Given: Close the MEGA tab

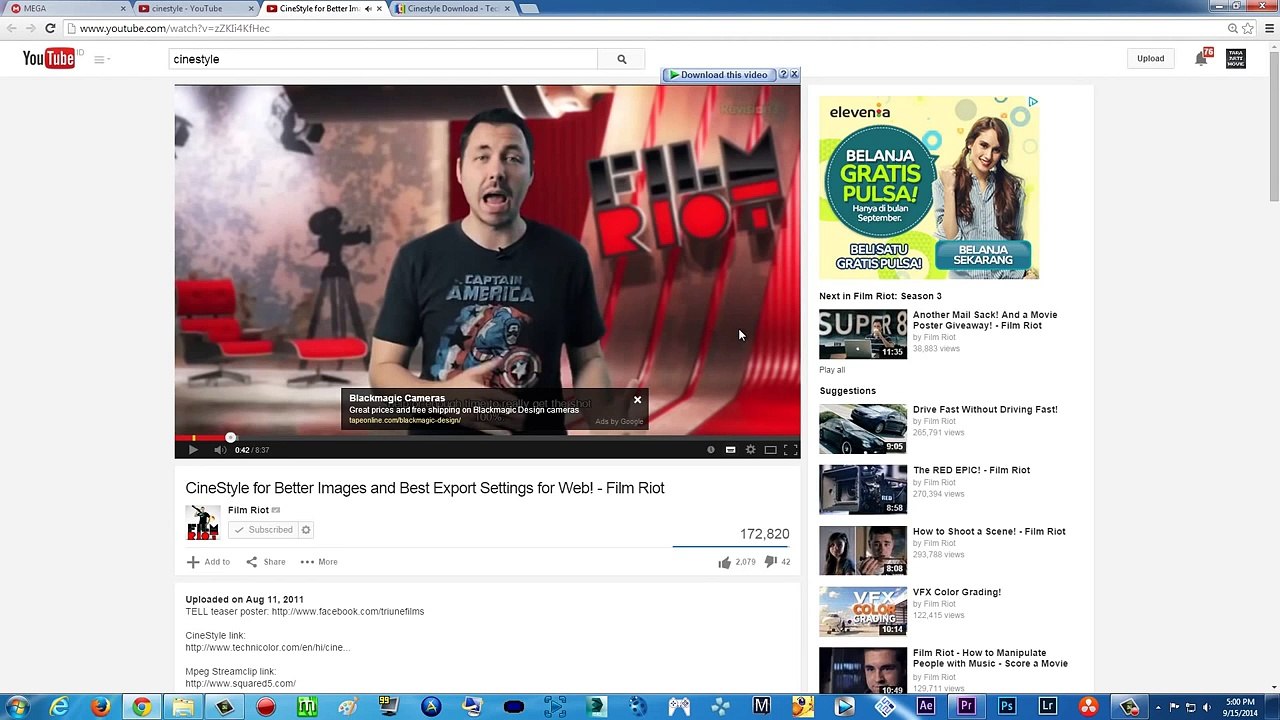Looking at the screenshot, I should 123,9.
